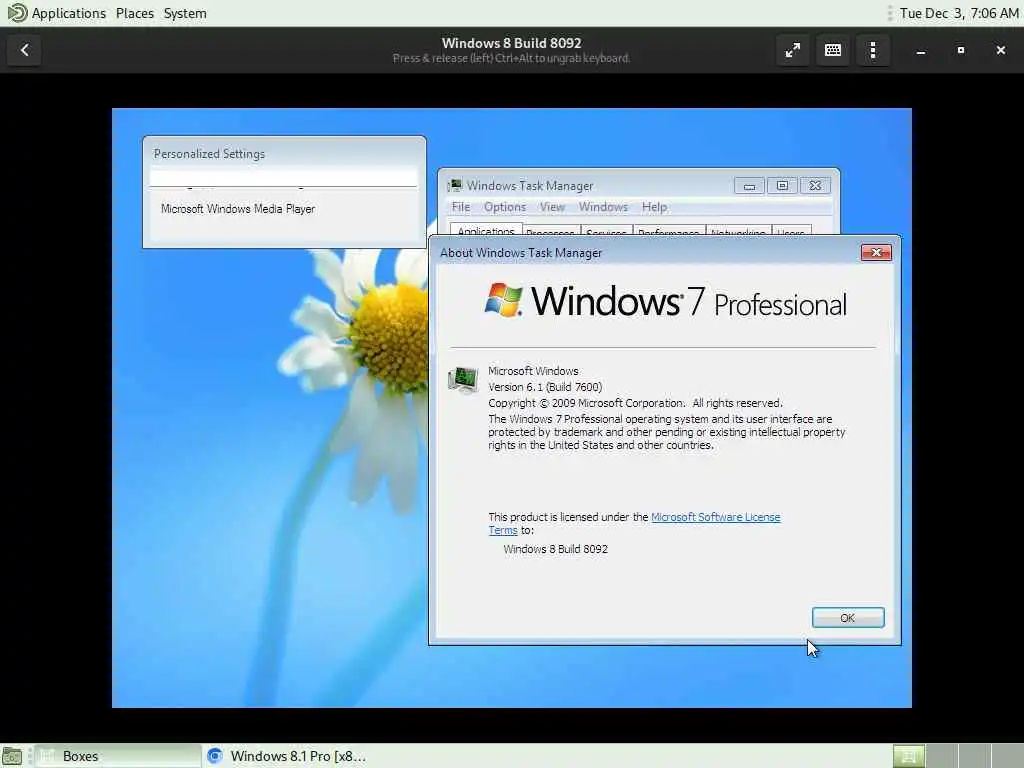
Task: Click the Windows 8 Build 8092 licensee text
Action: (x=556, y=549)
